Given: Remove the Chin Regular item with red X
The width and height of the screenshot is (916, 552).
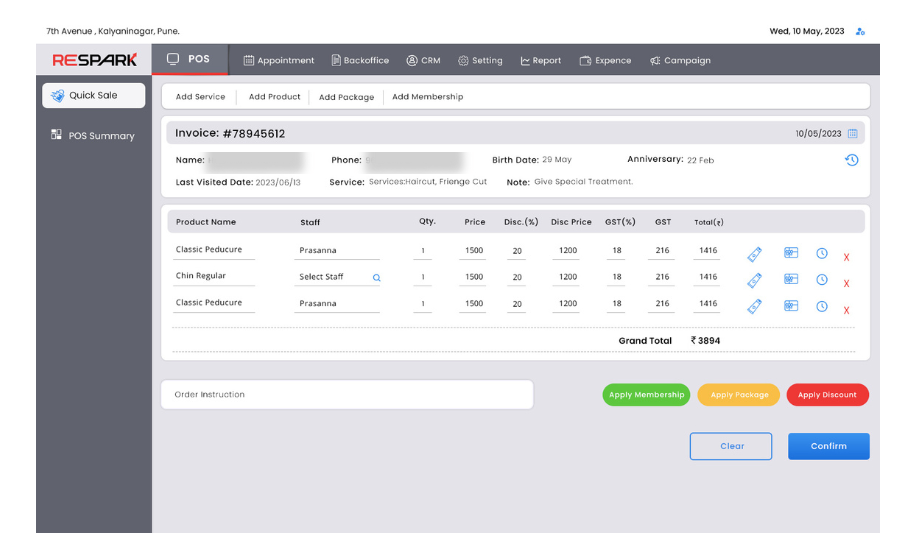Looking at the screenshot, I should click(846, 284).
